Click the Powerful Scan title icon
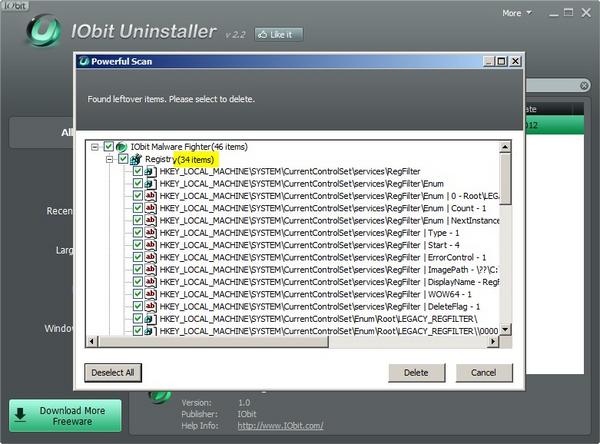This screenshot has width=600, height=444. [x=84, y=61]
